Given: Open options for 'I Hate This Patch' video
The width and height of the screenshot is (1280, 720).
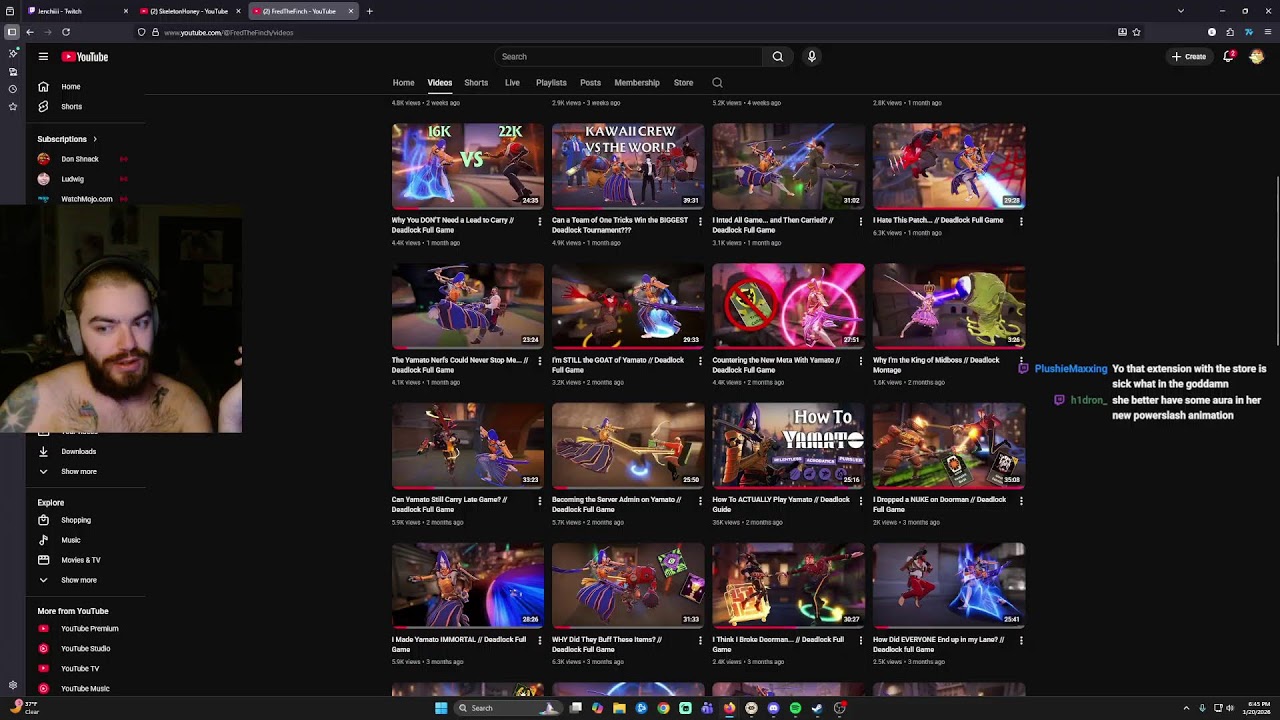Looking at the screenshot, I should pyautogui.click(x=1021, y=221).
